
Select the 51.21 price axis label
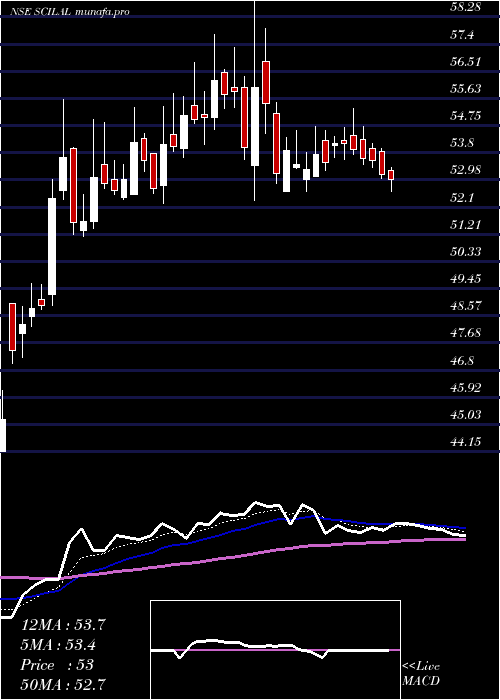tap(466, 225)
